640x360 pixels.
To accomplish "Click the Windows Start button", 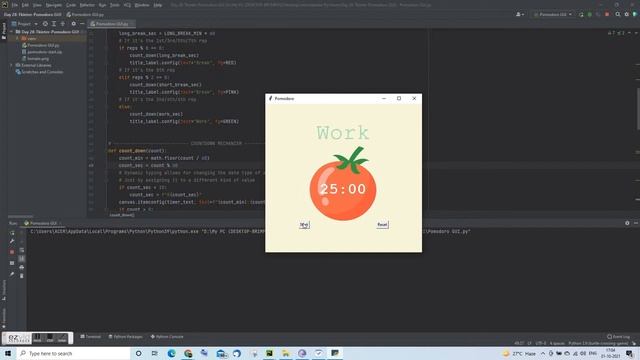I will (8, 353).
